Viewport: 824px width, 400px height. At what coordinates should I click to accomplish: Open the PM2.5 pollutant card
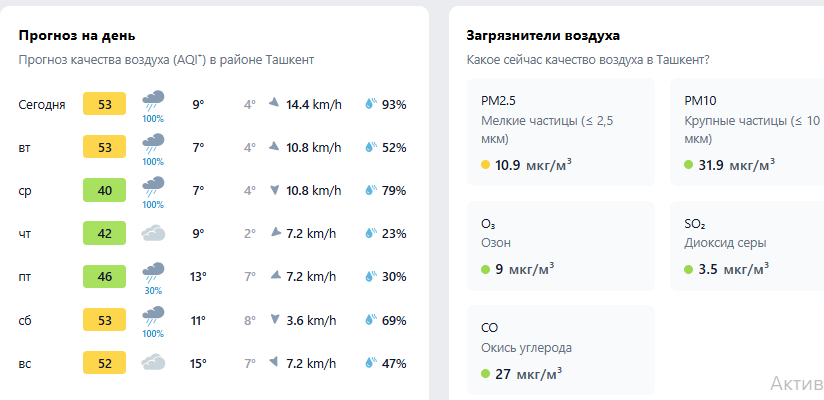(560, 132)
